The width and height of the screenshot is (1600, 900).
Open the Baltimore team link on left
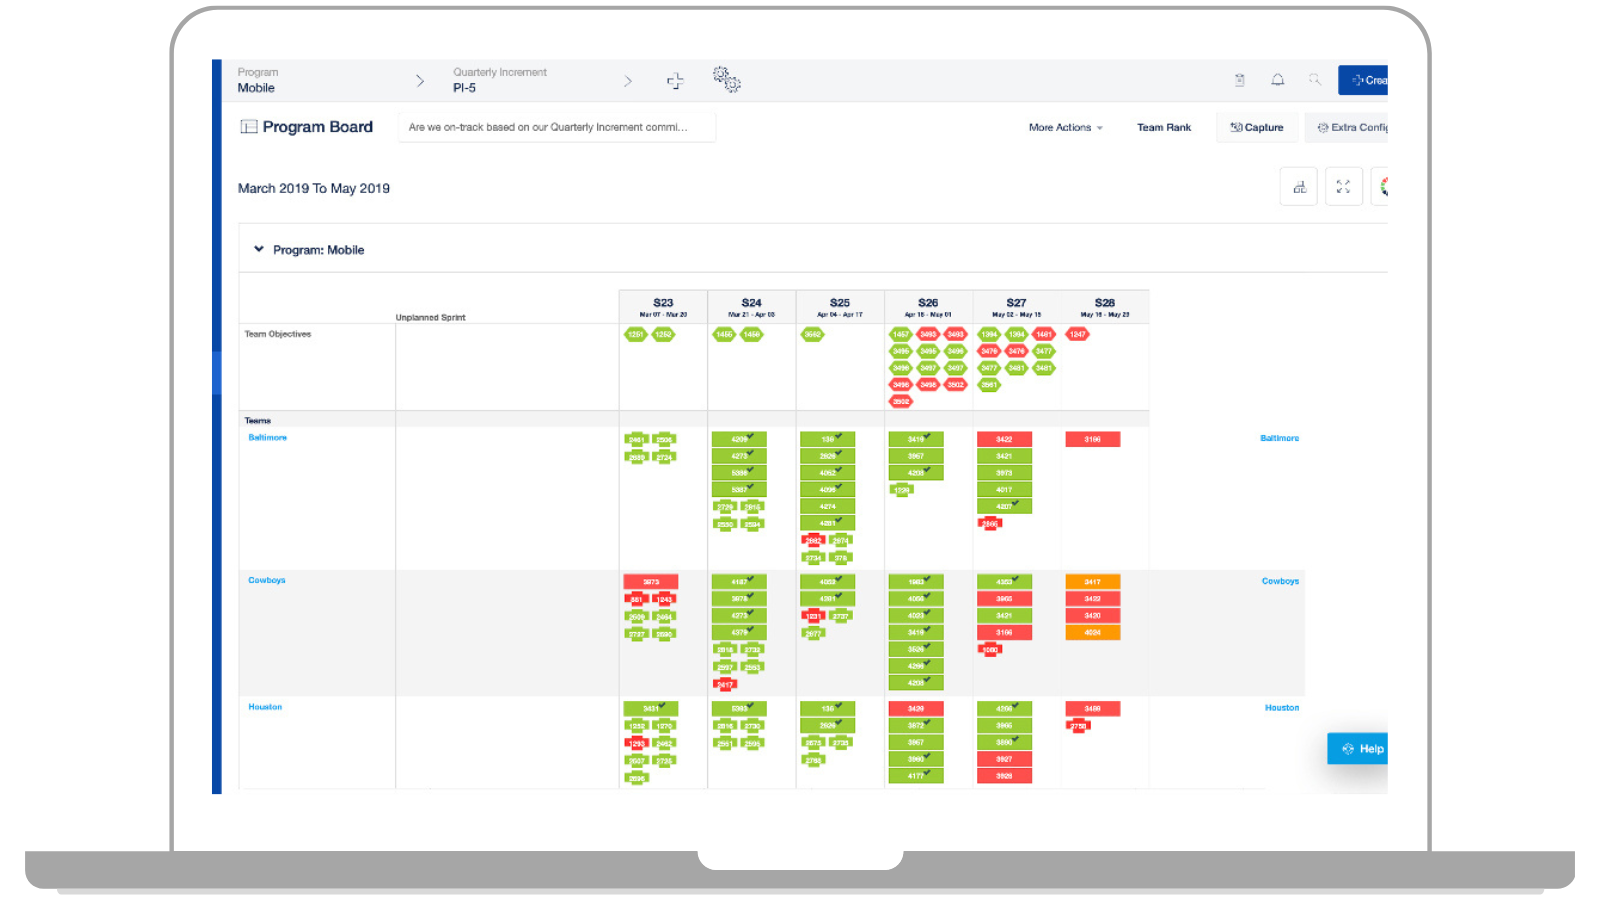coord(267,438)
